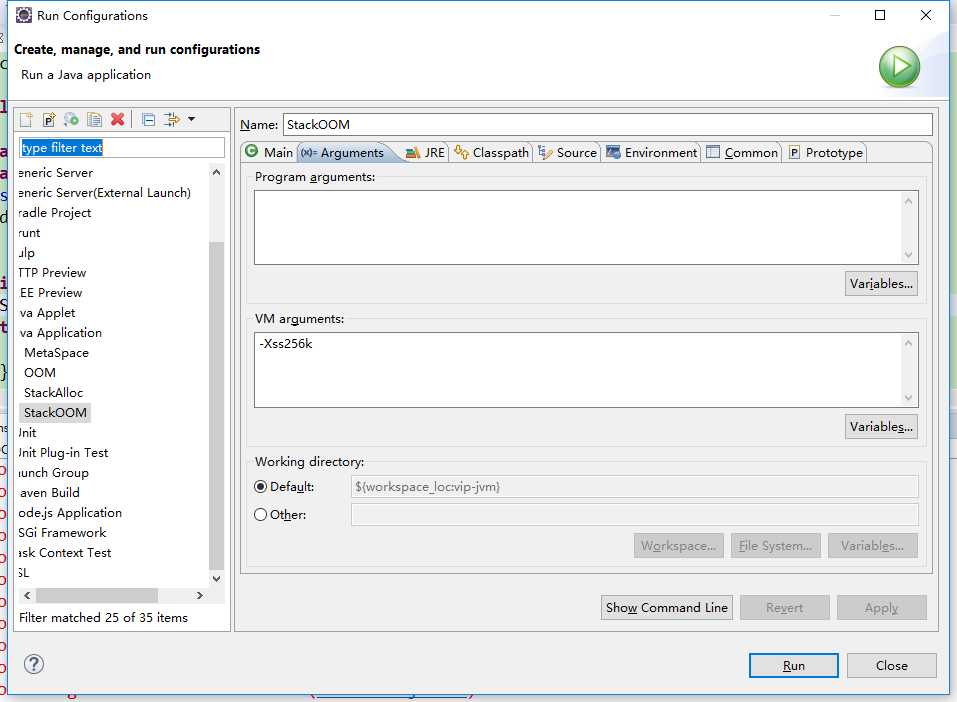Image resolution: width=957 pixels, height=702 pixels.
Task: Open the Environment tab
Action: [652, 153]
